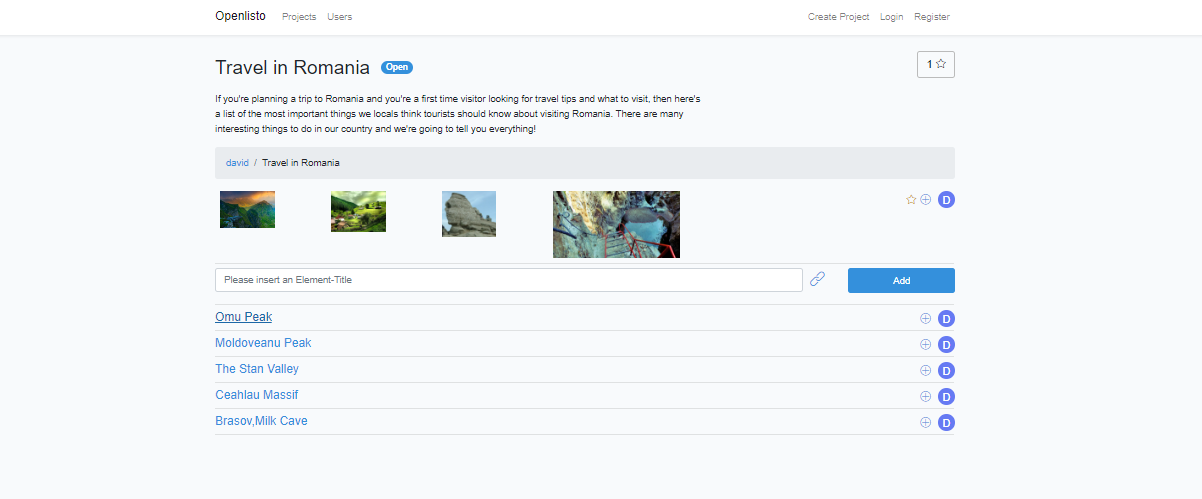Go to the Openlisto home logo
Screen dimensions: 1202x499
click(240, 16)
